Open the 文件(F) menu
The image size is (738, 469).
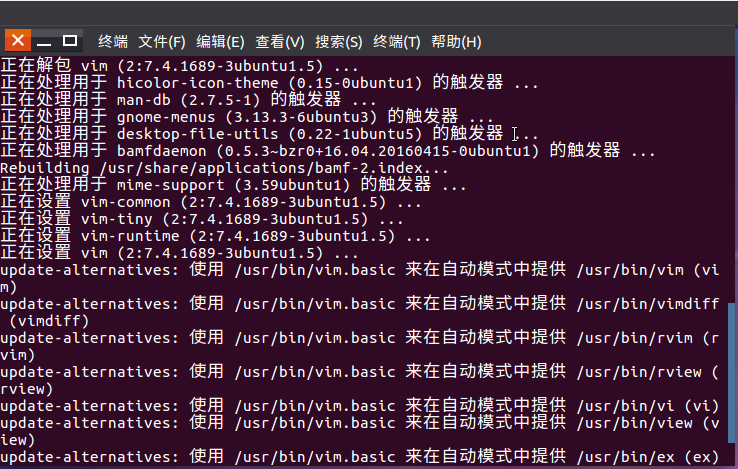[162, 42]
